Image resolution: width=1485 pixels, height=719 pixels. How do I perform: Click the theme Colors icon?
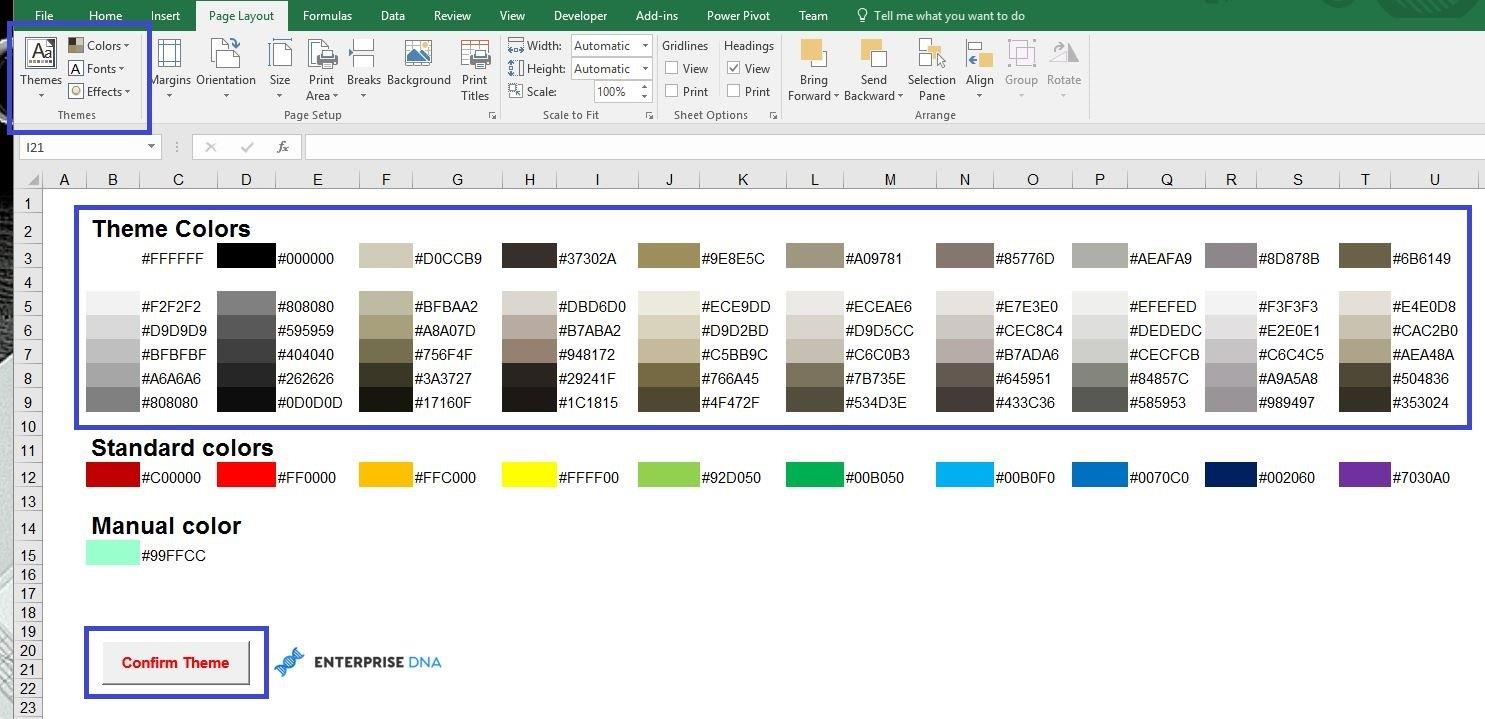pyautogui.click(x=76, y=45)
